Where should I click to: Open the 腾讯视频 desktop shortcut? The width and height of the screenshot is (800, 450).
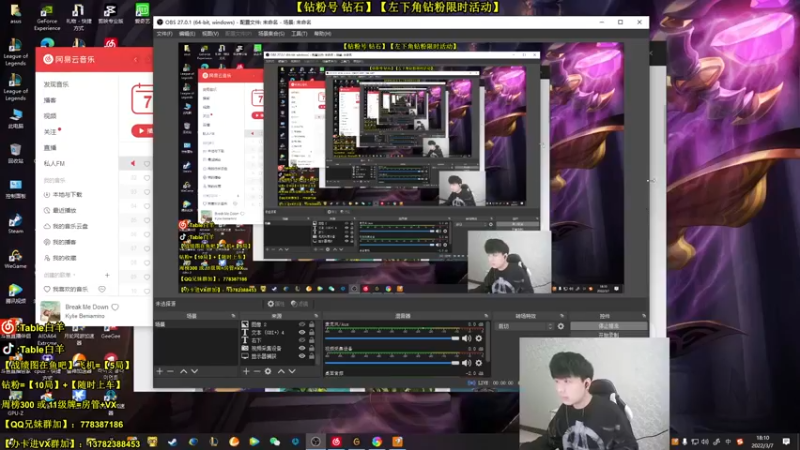(x=15, y=294)
